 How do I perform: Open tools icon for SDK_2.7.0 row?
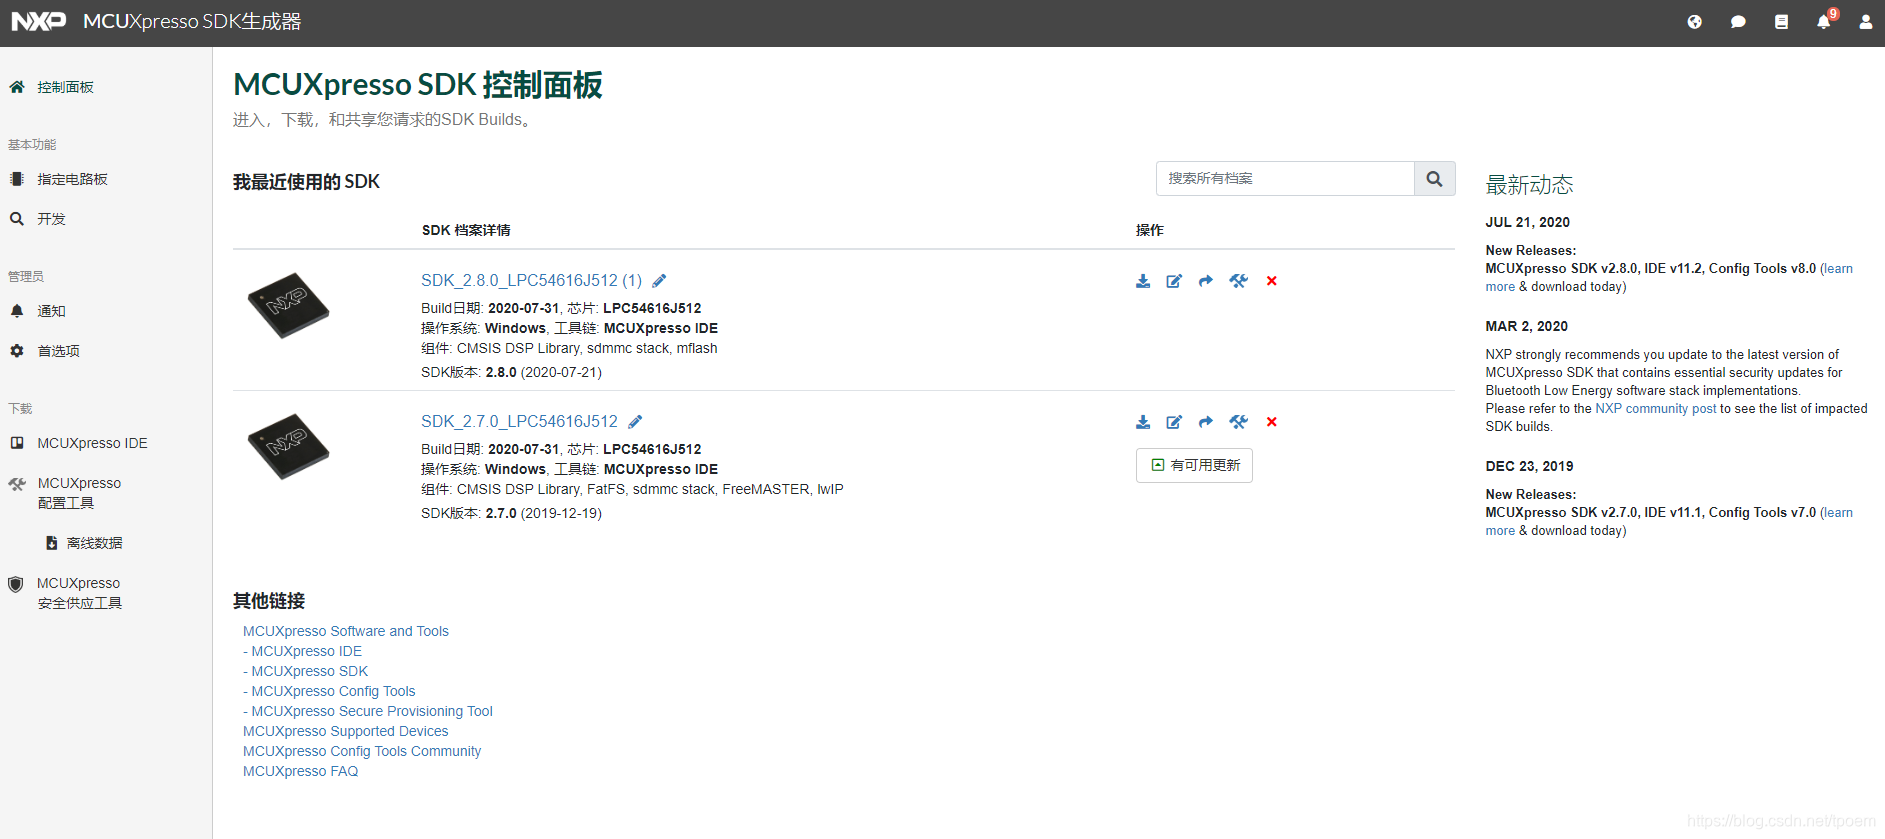1238,422
